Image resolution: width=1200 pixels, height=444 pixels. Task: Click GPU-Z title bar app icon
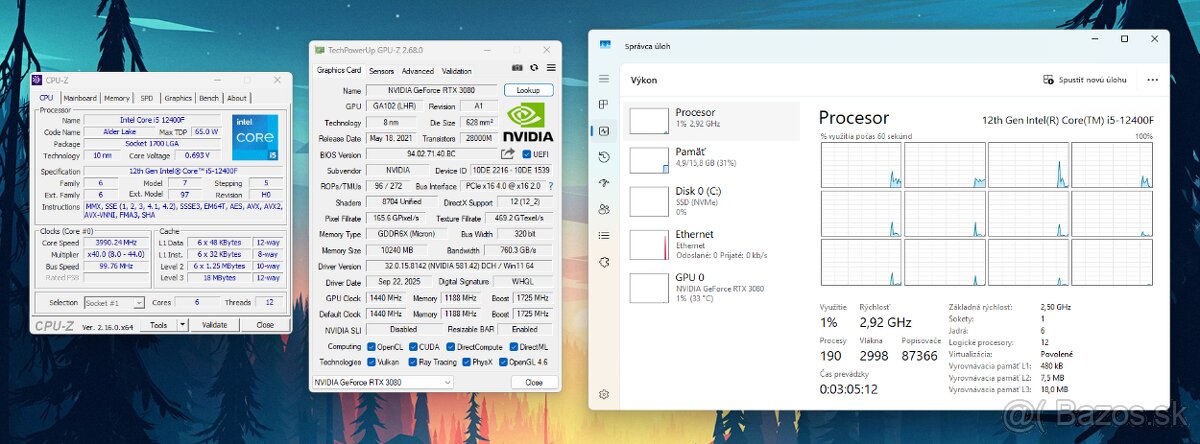(320, 49)
